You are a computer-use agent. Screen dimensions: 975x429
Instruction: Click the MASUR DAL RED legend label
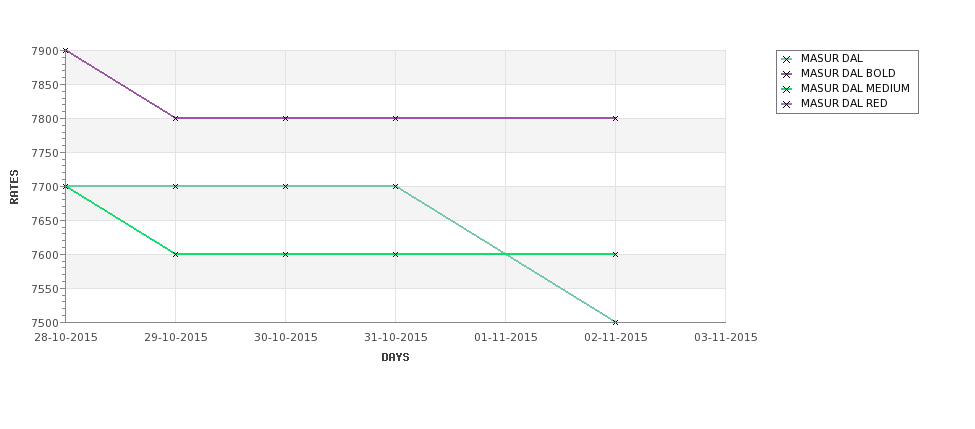click(844, 103)
